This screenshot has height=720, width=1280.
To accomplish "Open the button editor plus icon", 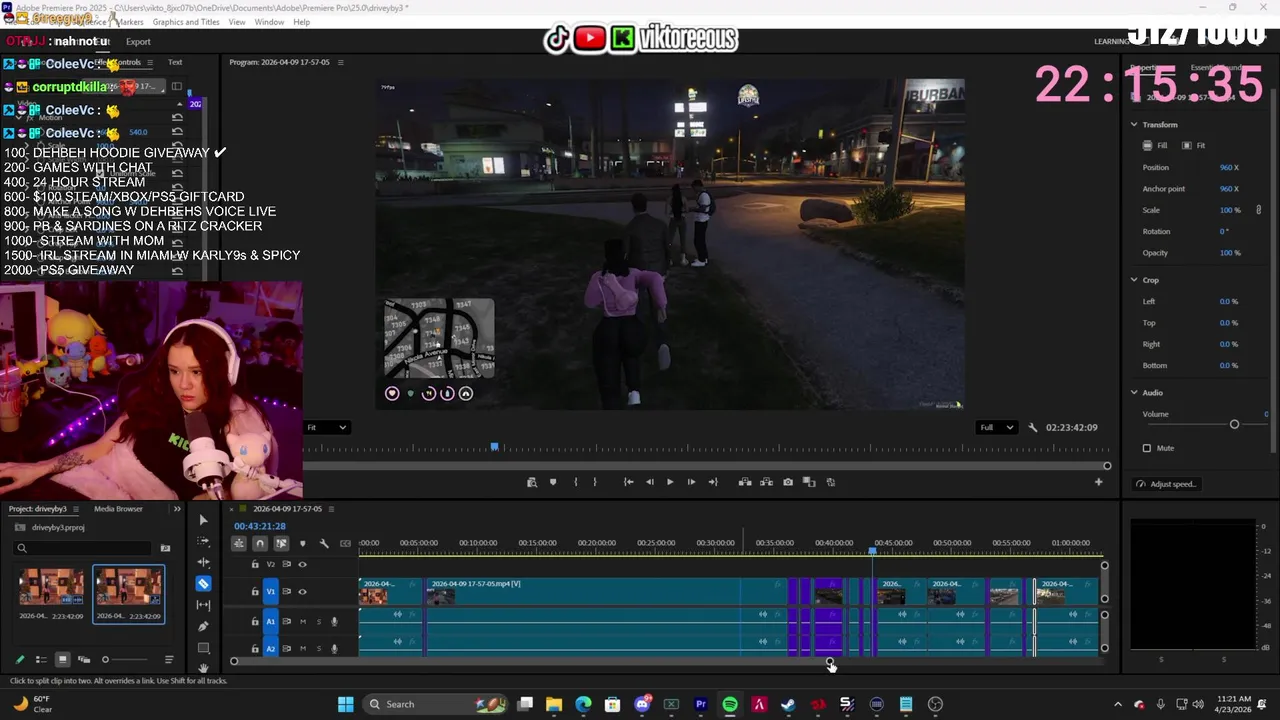I will click(x=1098, y=482).
